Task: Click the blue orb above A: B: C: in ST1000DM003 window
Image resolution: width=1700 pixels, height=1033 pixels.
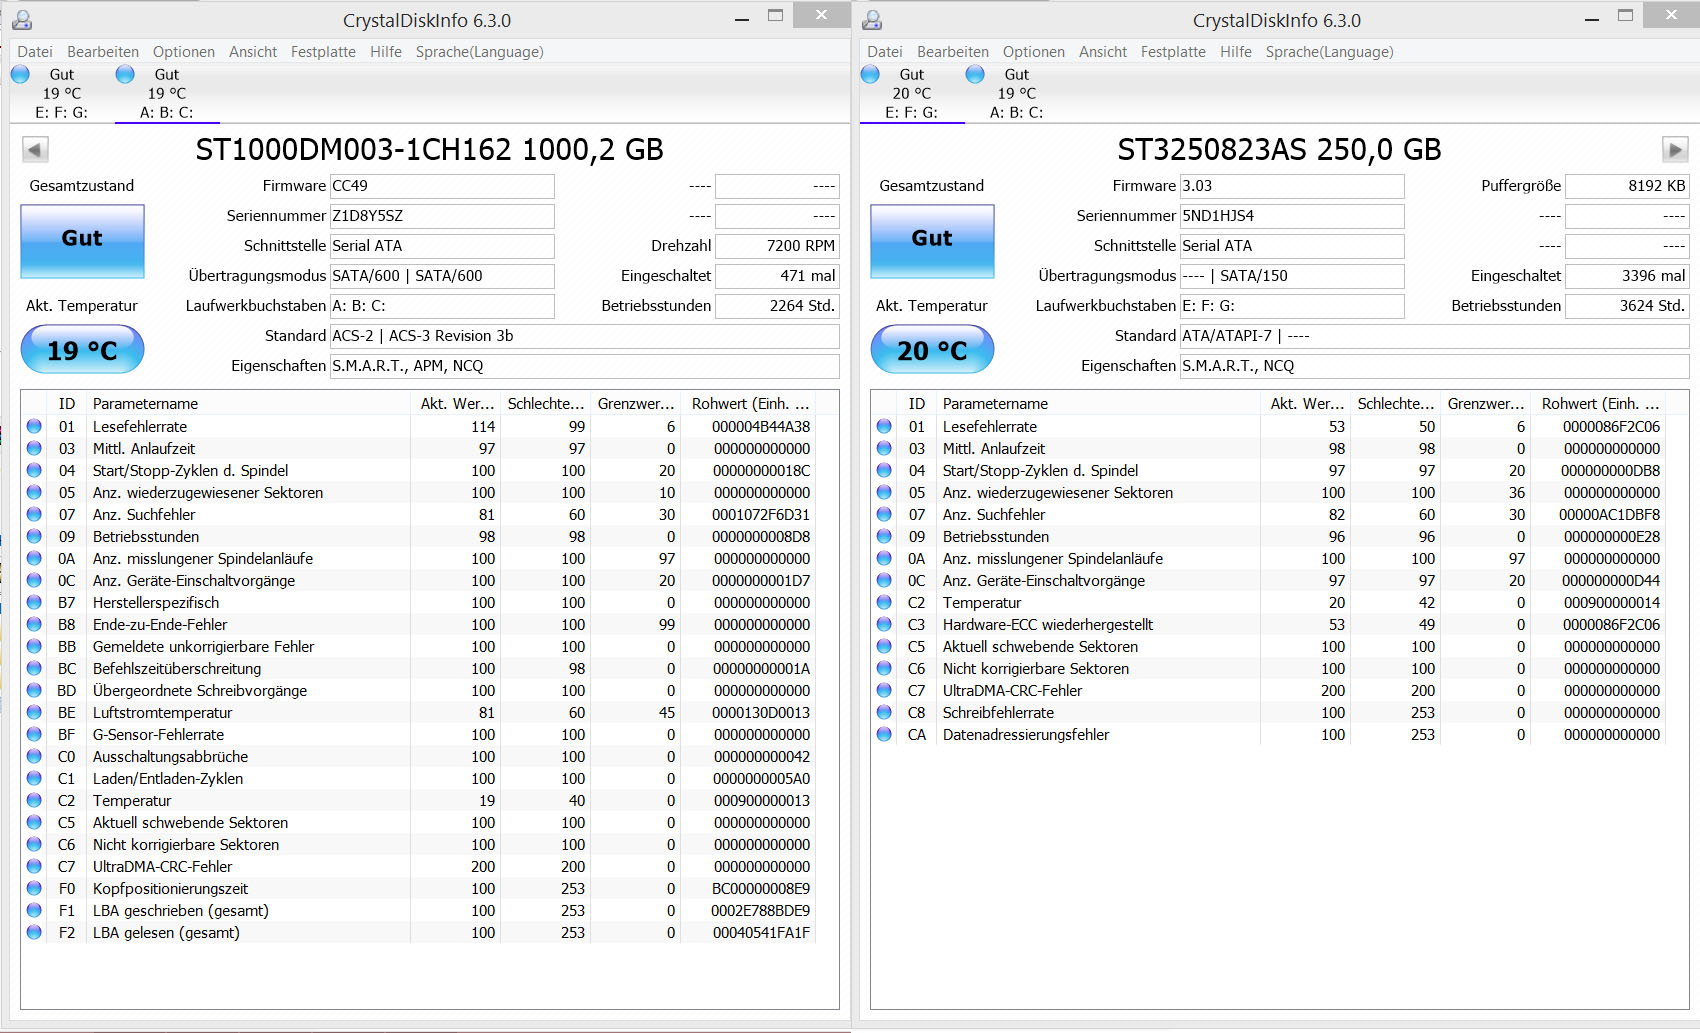Action: pos(125,74)
